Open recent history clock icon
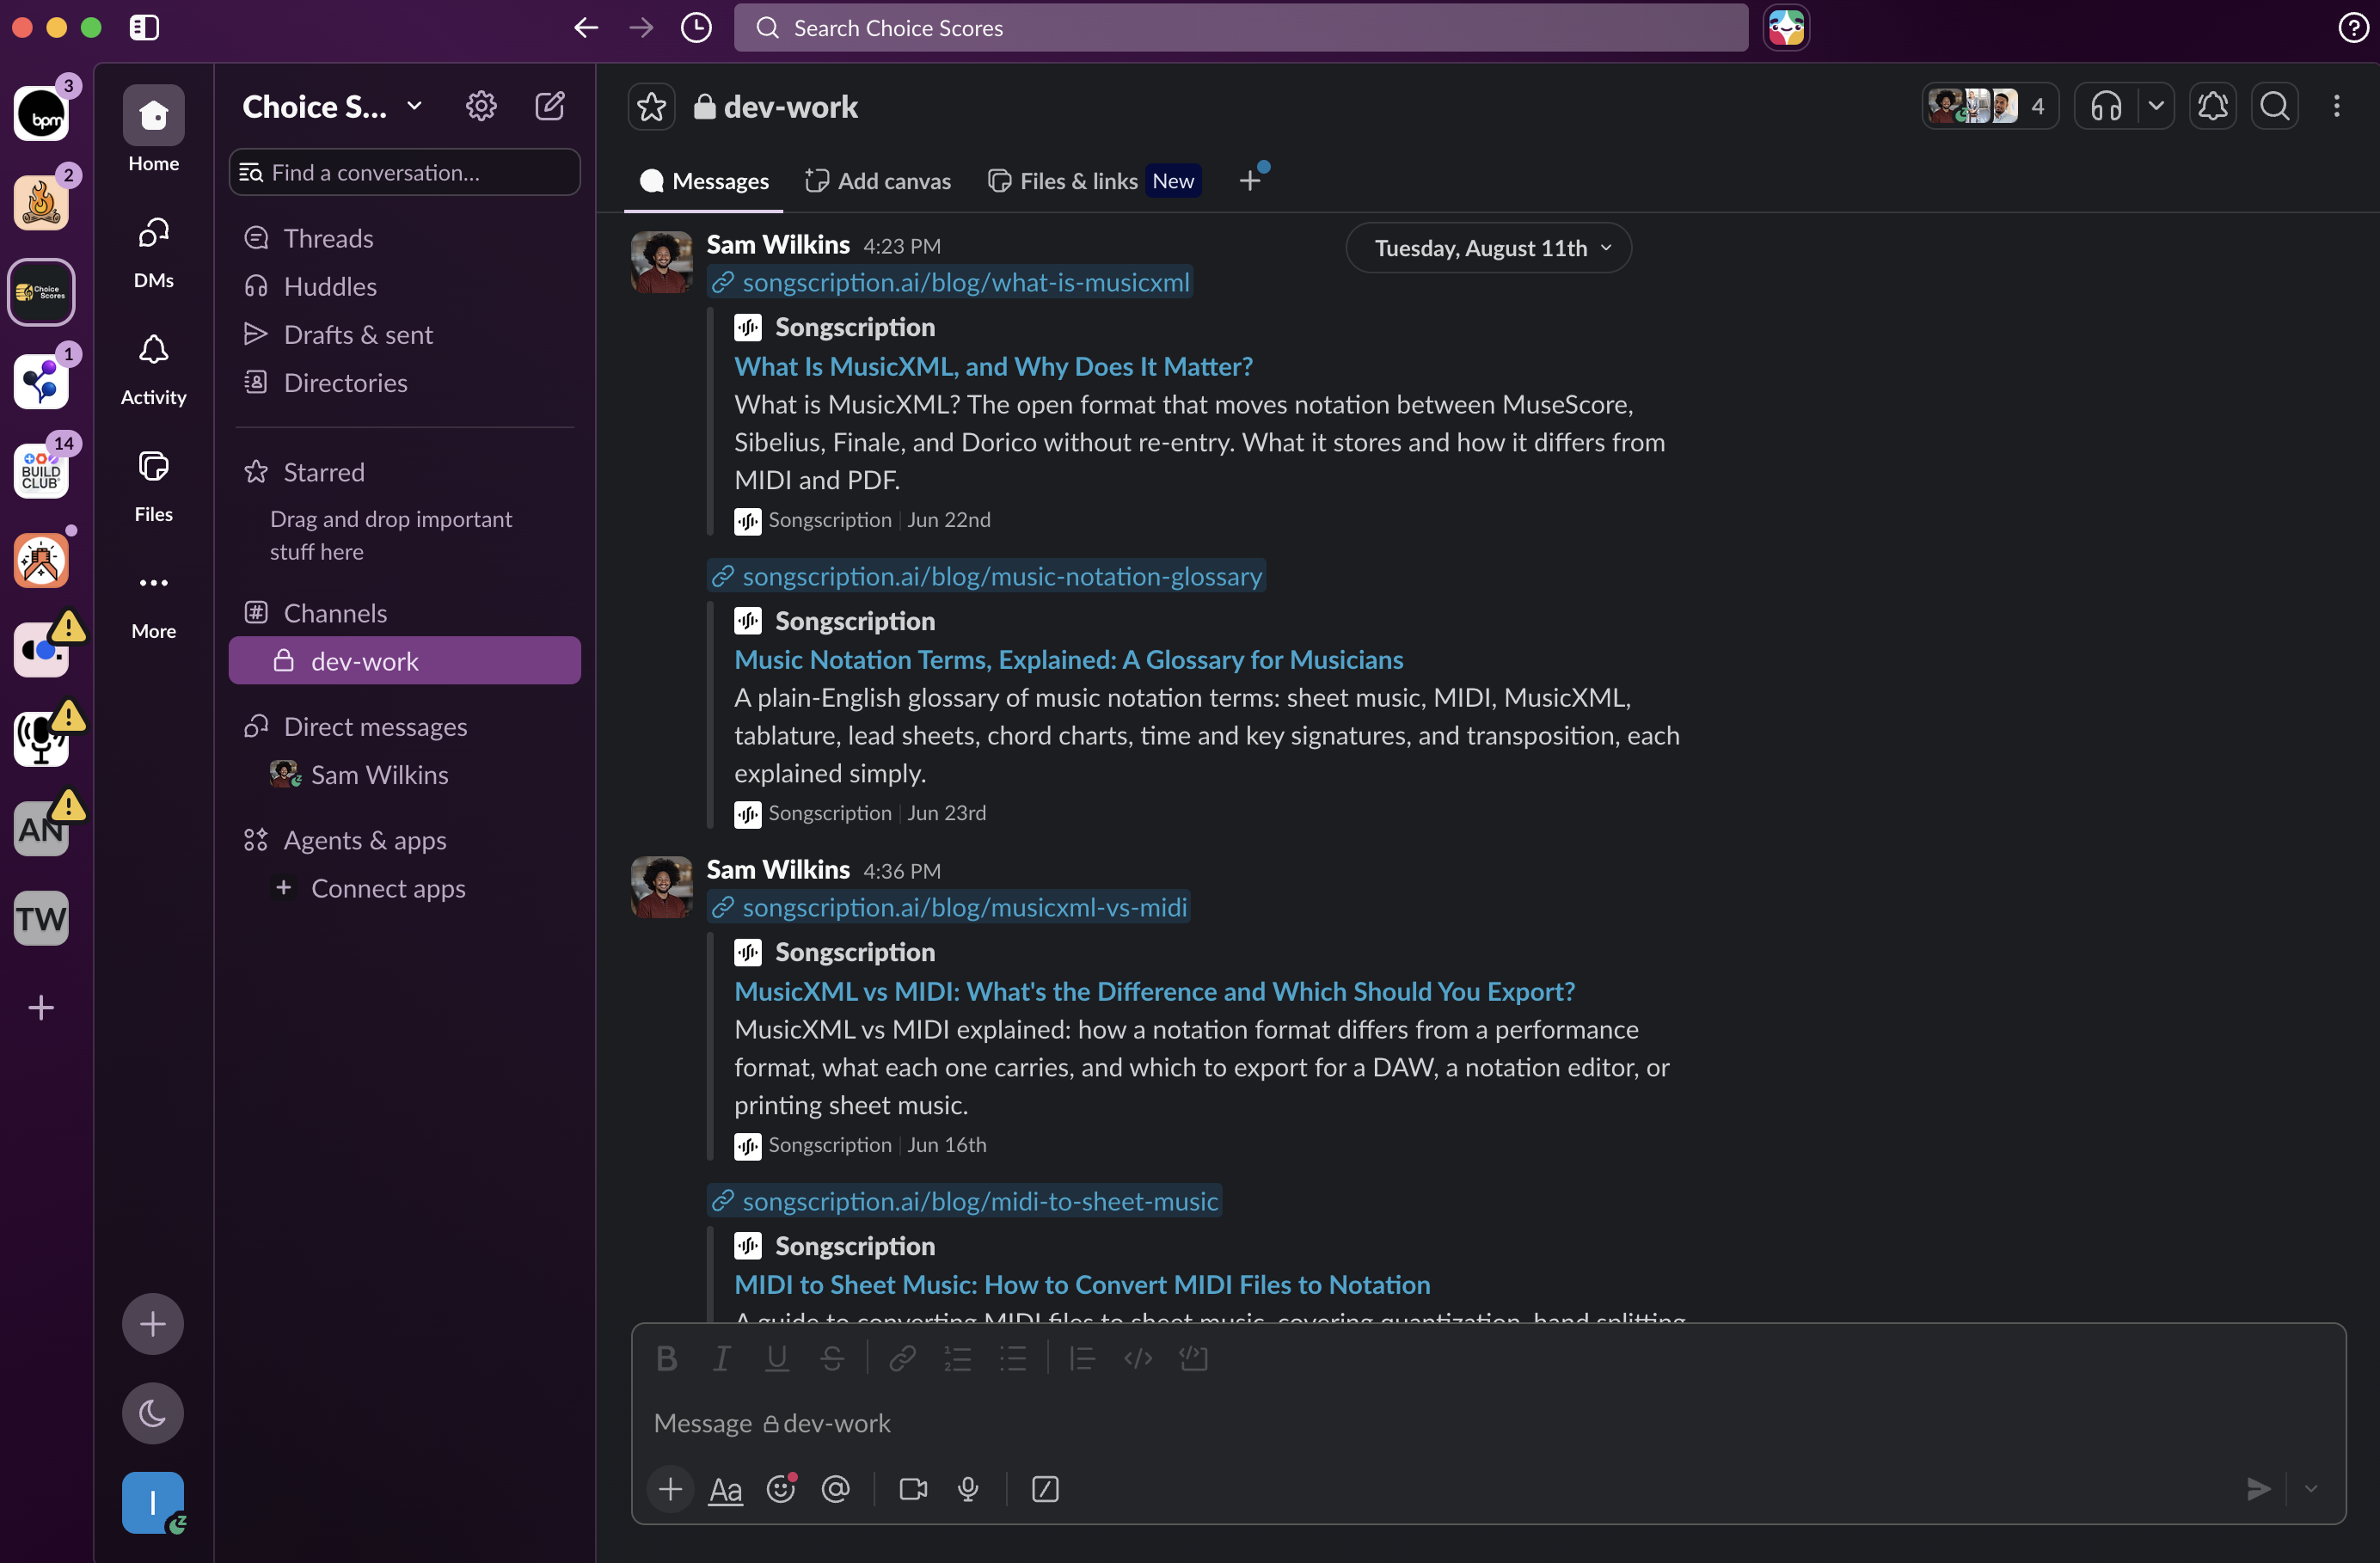 696,28
